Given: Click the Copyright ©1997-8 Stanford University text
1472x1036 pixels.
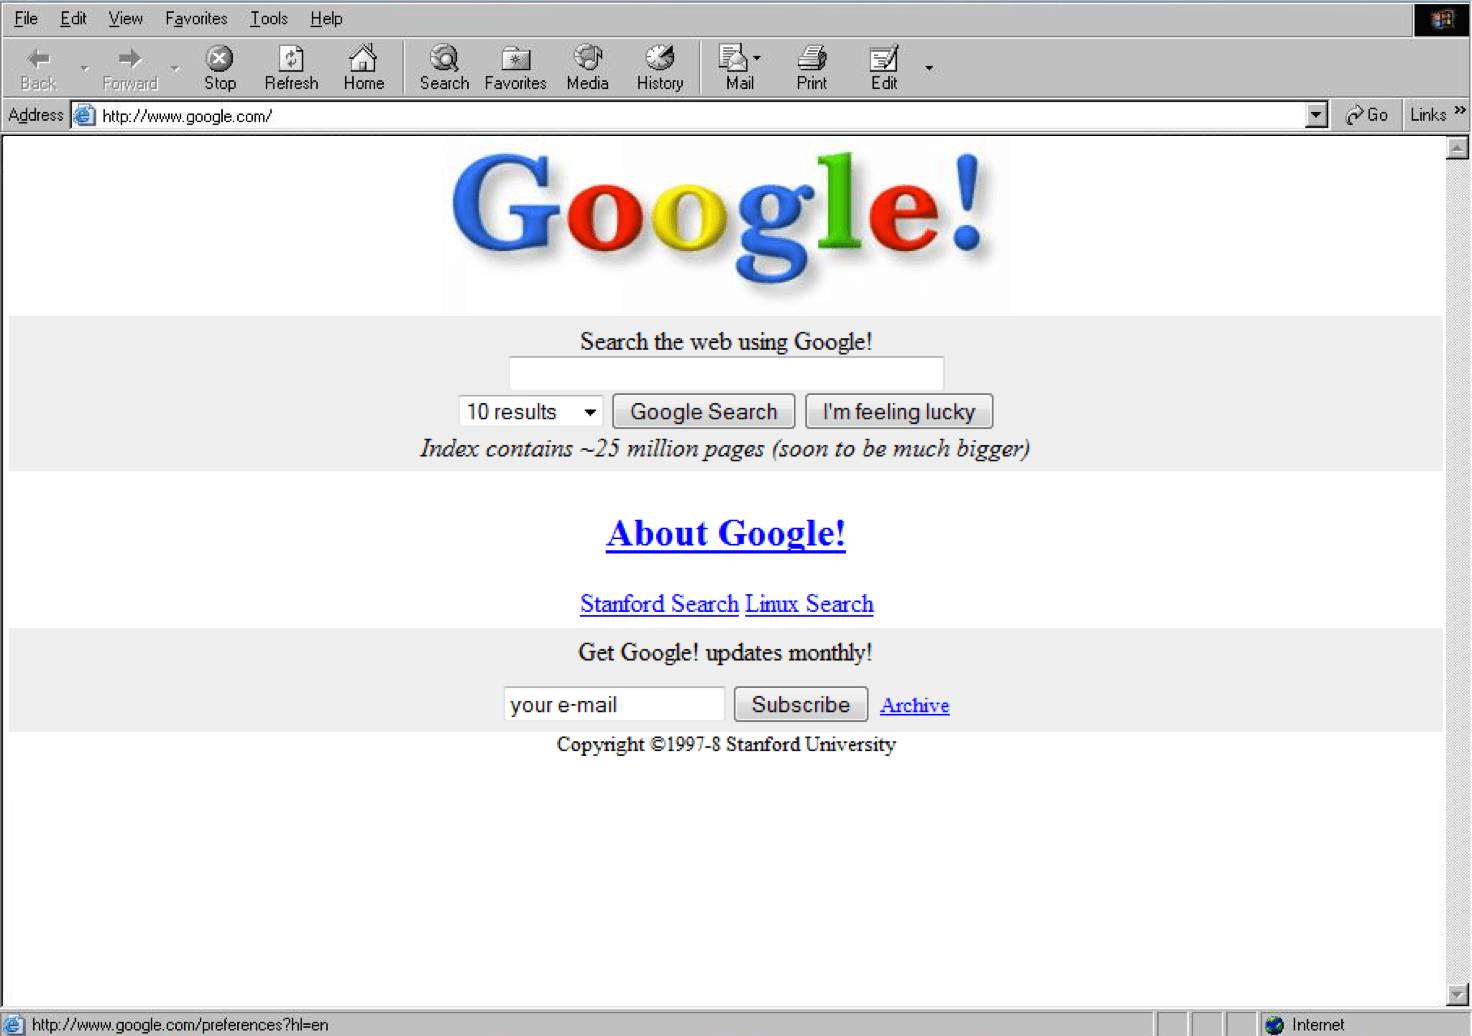Looking at the screenshot, I should (x=726, y=744).
